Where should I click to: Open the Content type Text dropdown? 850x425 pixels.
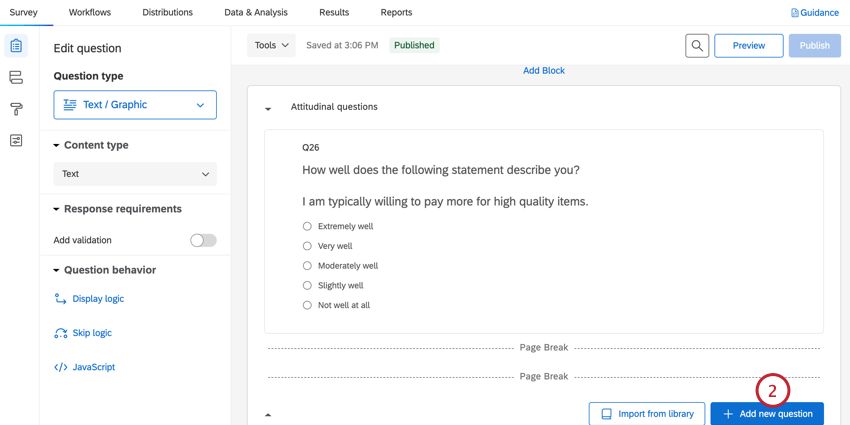tap(135, 174)
